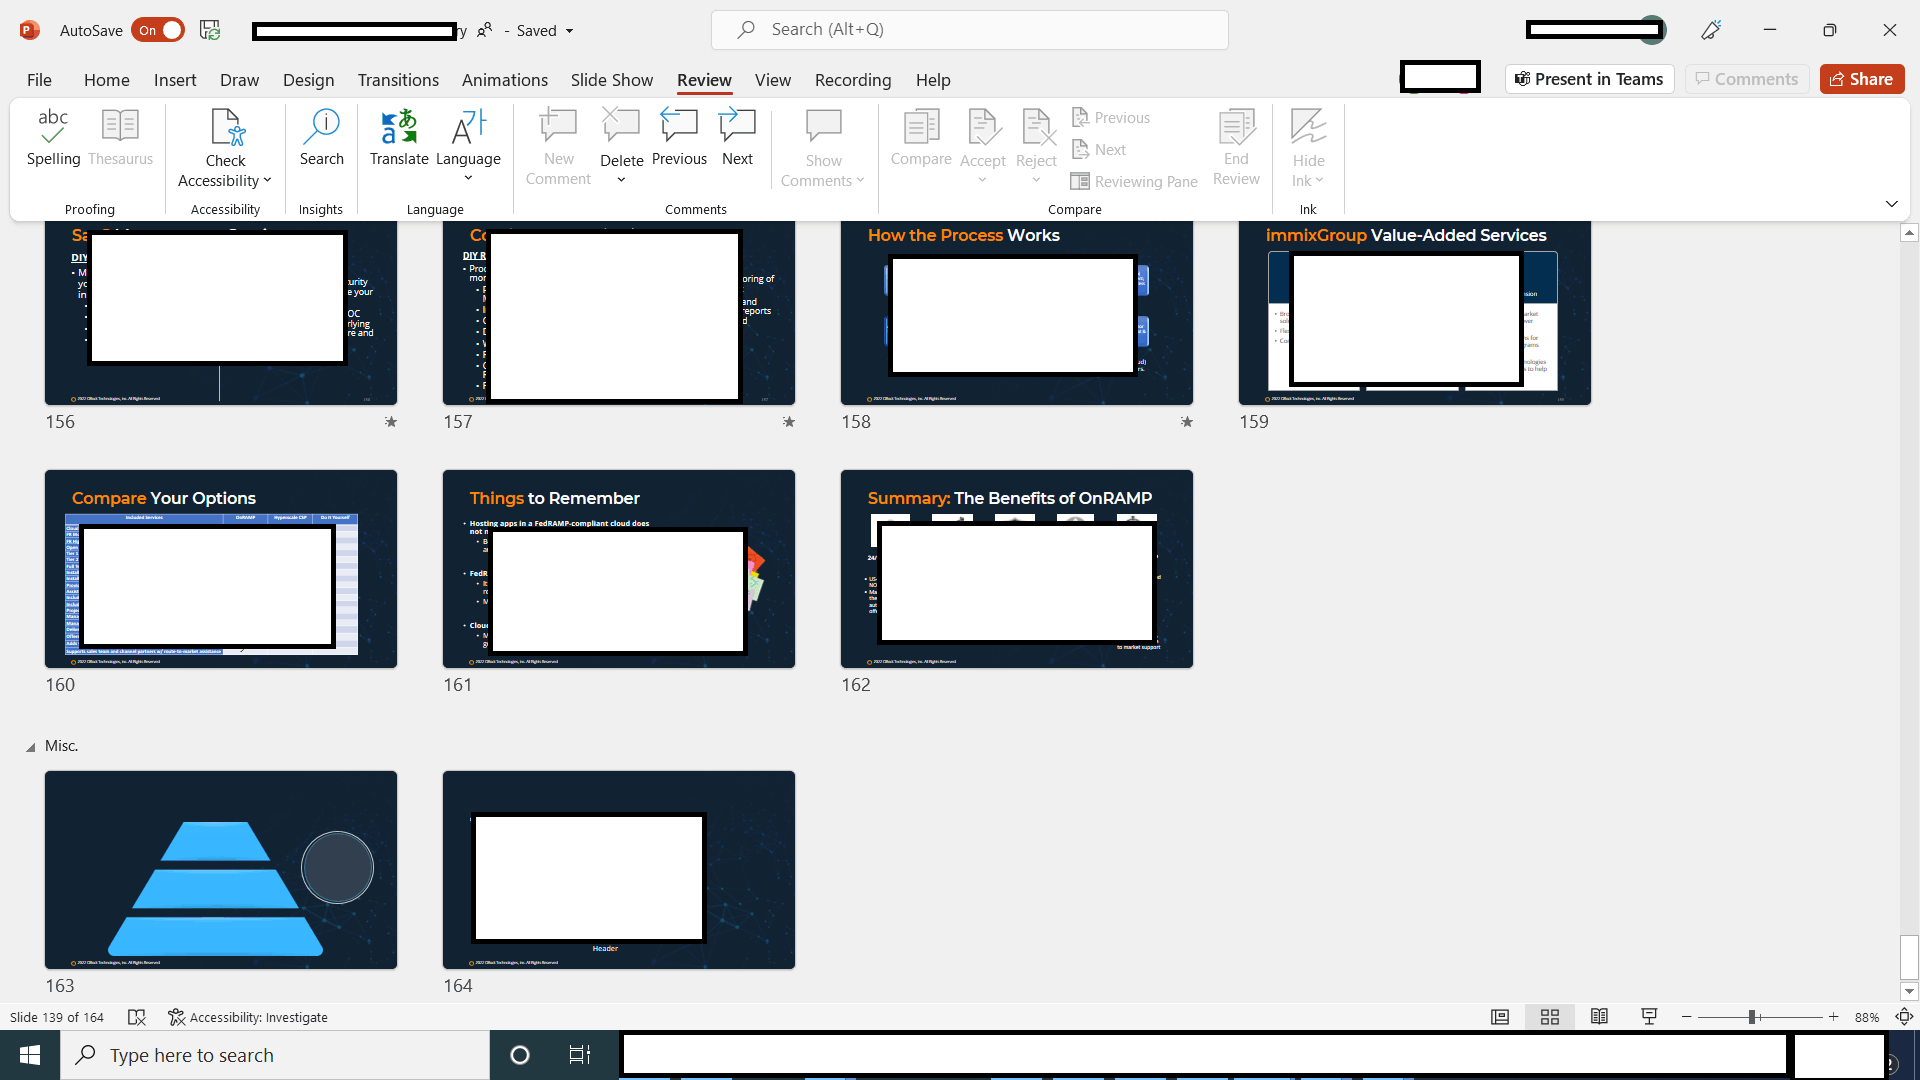Collapse the Misc. section

coord(30,747)
